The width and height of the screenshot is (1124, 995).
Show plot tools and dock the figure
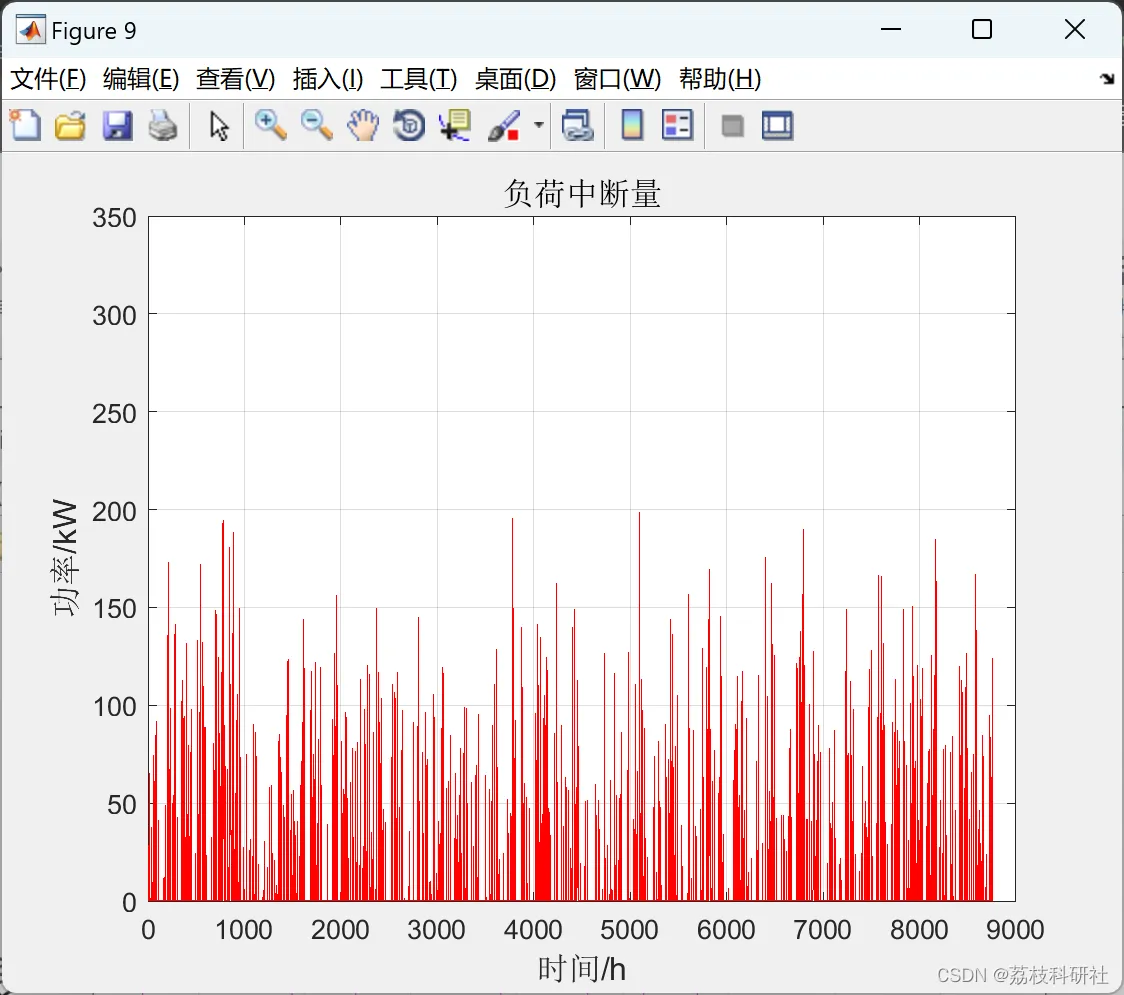click(x=777, y=125)
